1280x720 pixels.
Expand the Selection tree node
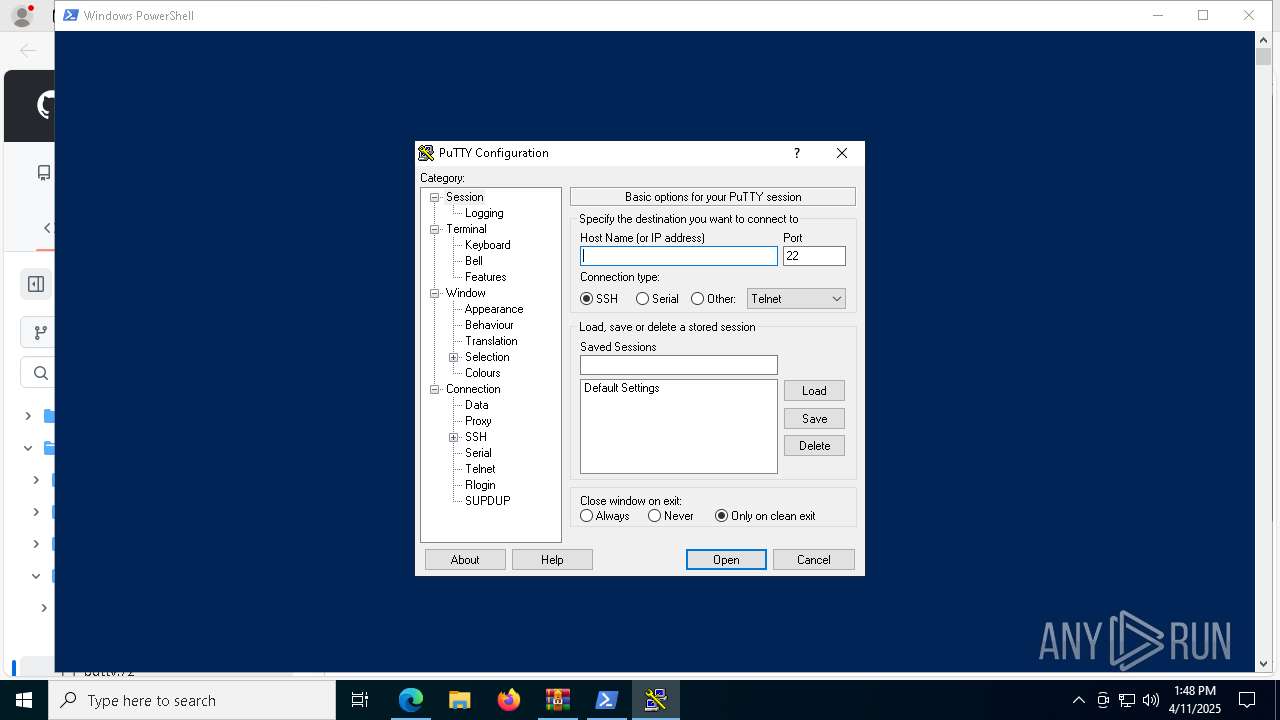coord(454,357)
